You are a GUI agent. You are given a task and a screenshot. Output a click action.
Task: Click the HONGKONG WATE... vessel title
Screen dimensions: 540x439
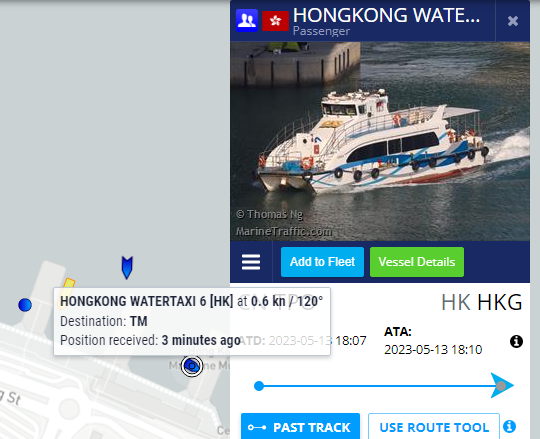pyautogui.click(x=386, y=15)
